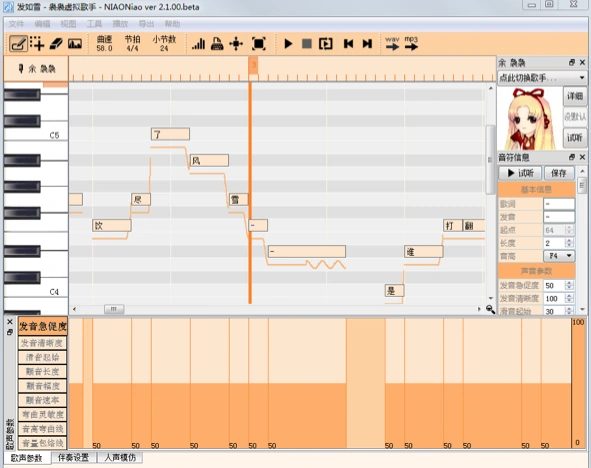Stop playback with the stop button

click(x=307, y=44)
